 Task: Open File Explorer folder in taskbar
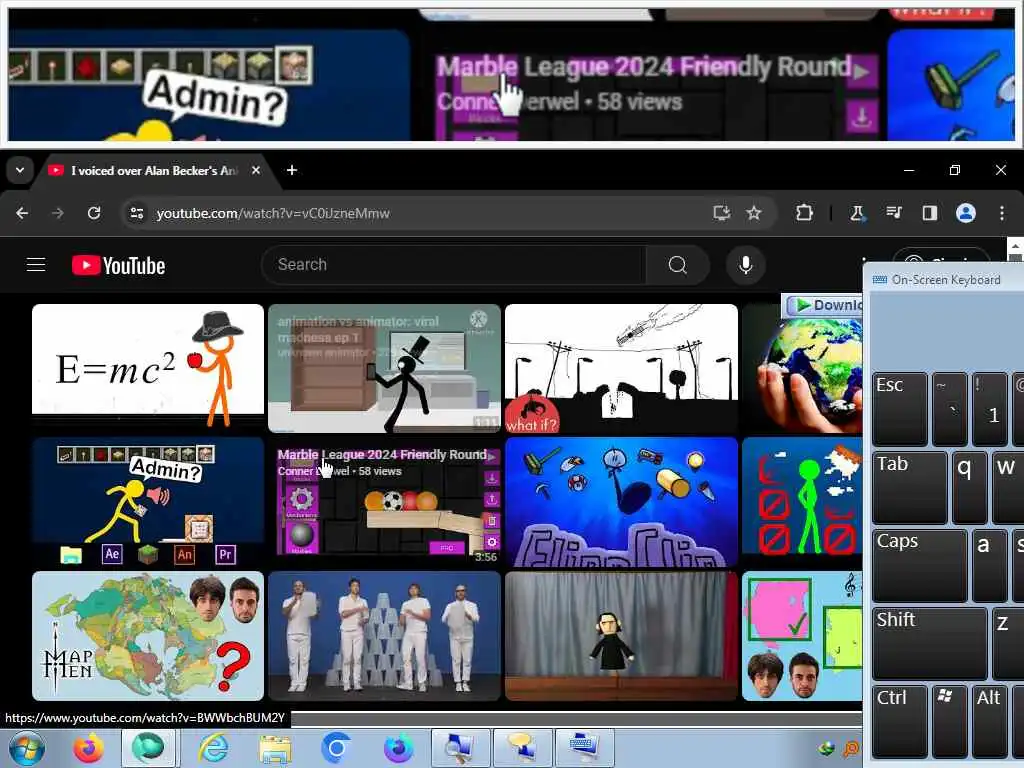[275, 748]
